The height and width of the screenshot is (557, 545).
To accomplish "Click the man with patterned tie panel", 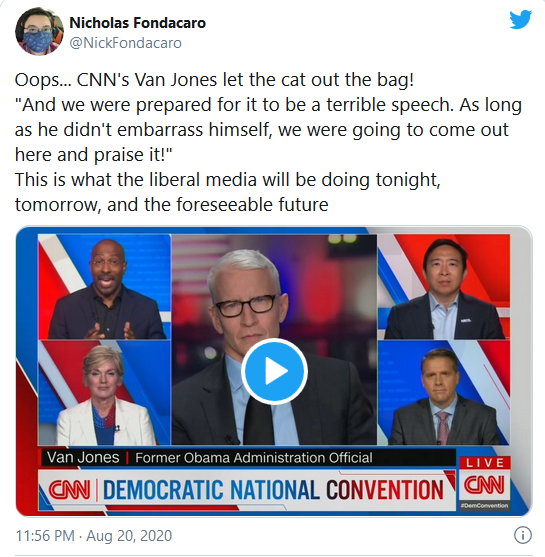I will point(444,393).
